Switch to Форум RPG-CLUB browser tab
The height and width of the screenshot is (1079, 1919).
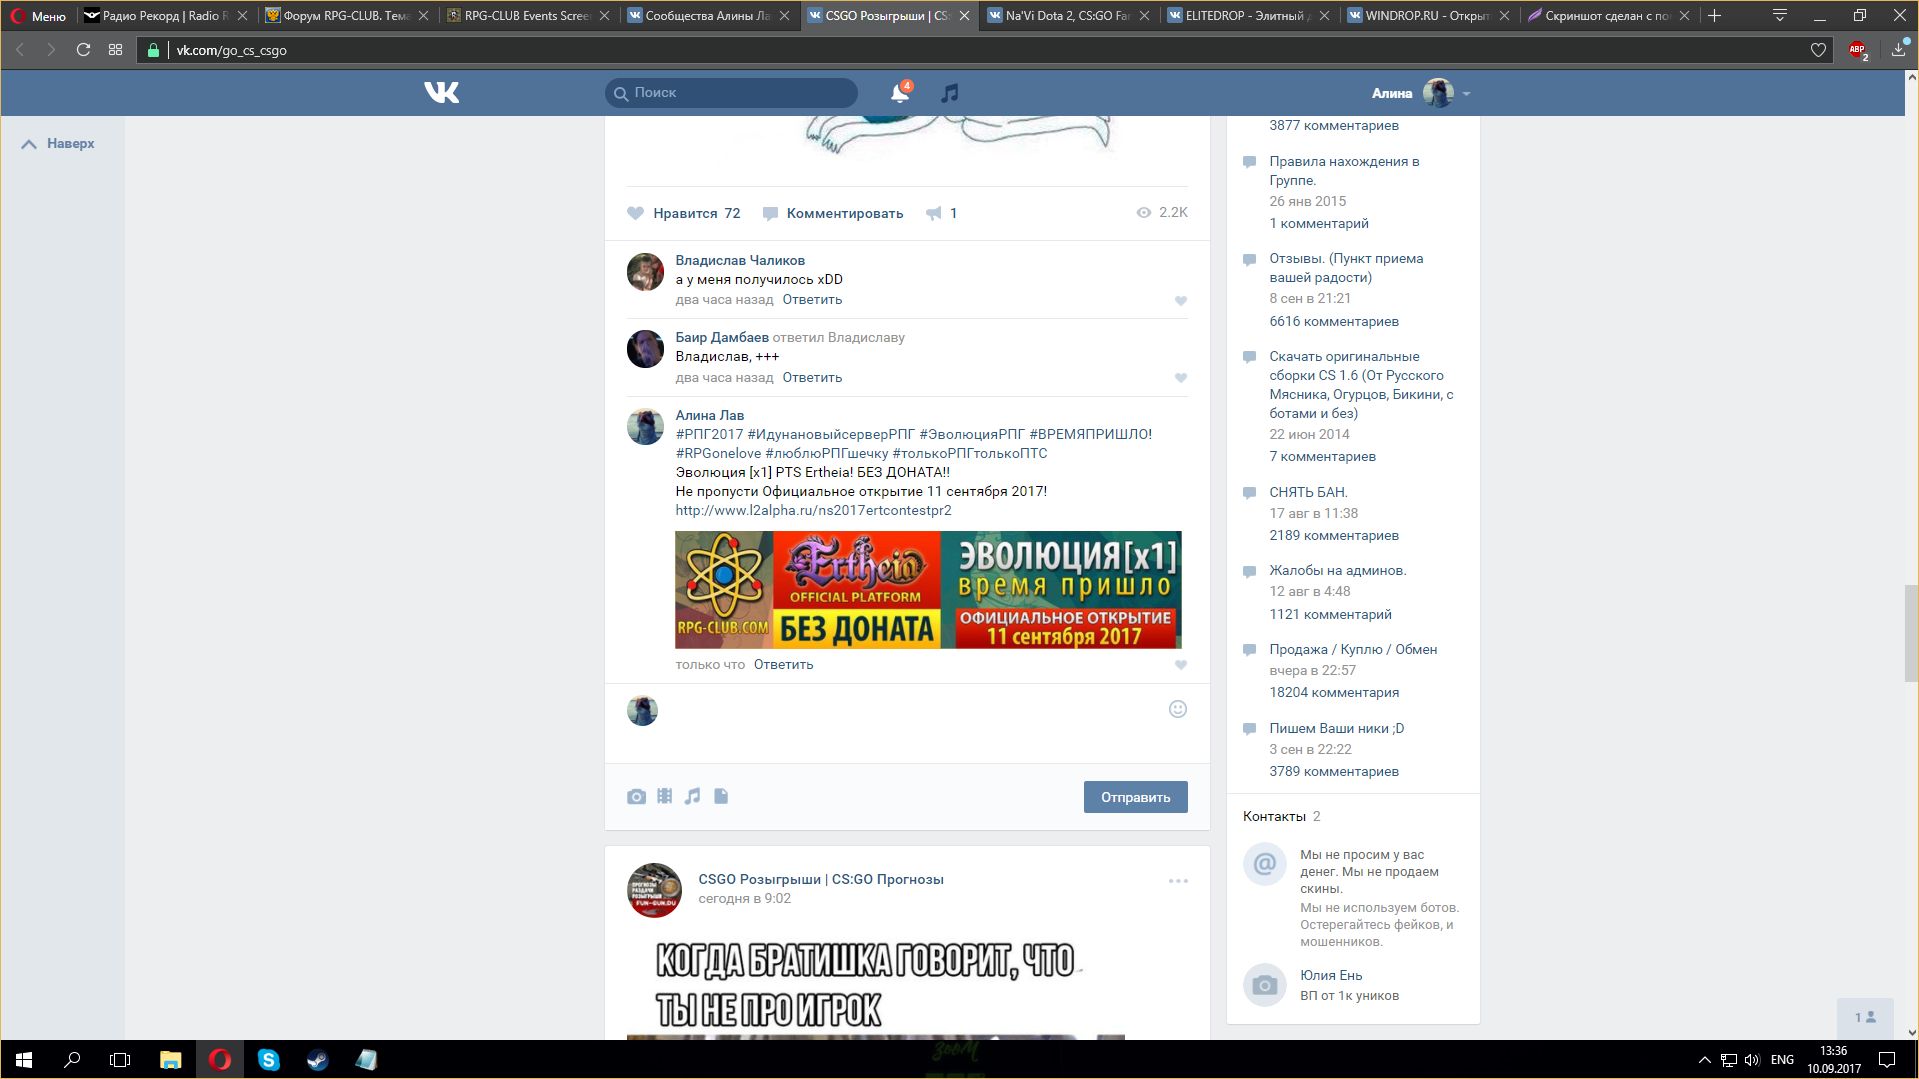point(347,16)
